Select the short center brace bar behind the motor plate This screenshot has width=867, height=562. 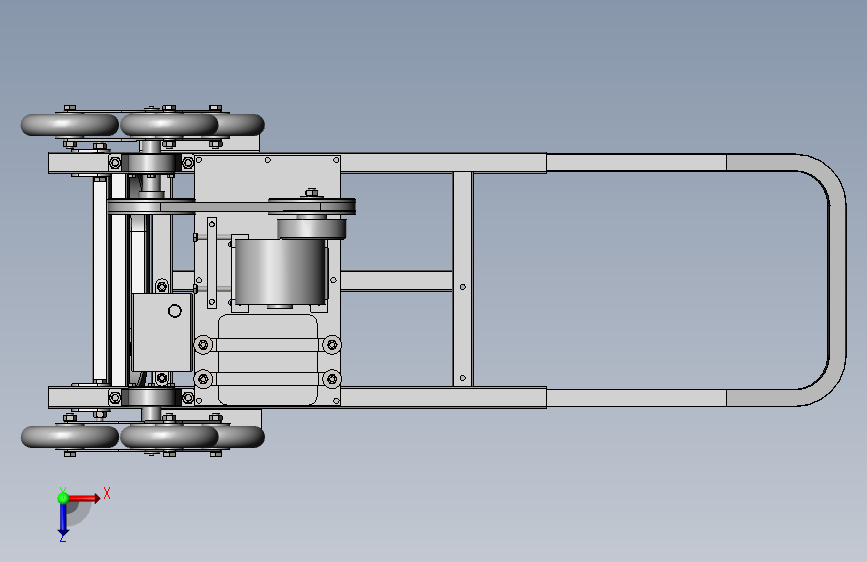pyautogui.click(x=396, y=280)
